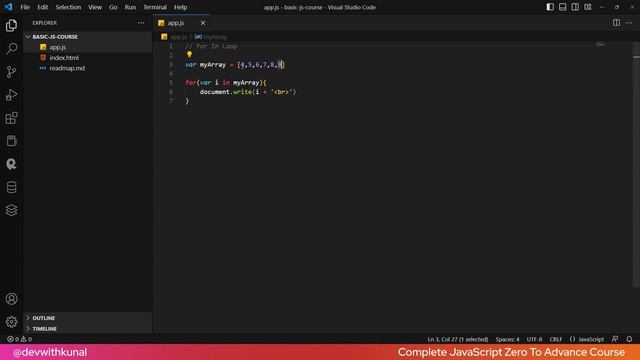Open the Extensions view

click(x=11, y=118)
